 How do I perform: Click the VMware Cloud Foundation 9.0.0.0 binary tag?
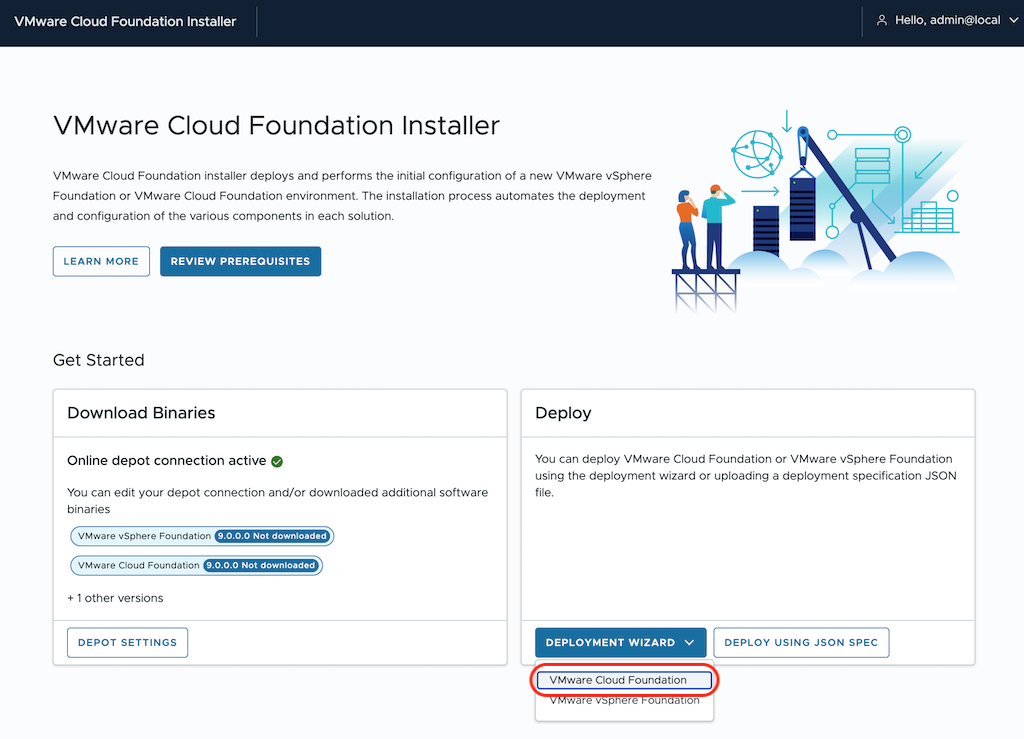(196, 565)
